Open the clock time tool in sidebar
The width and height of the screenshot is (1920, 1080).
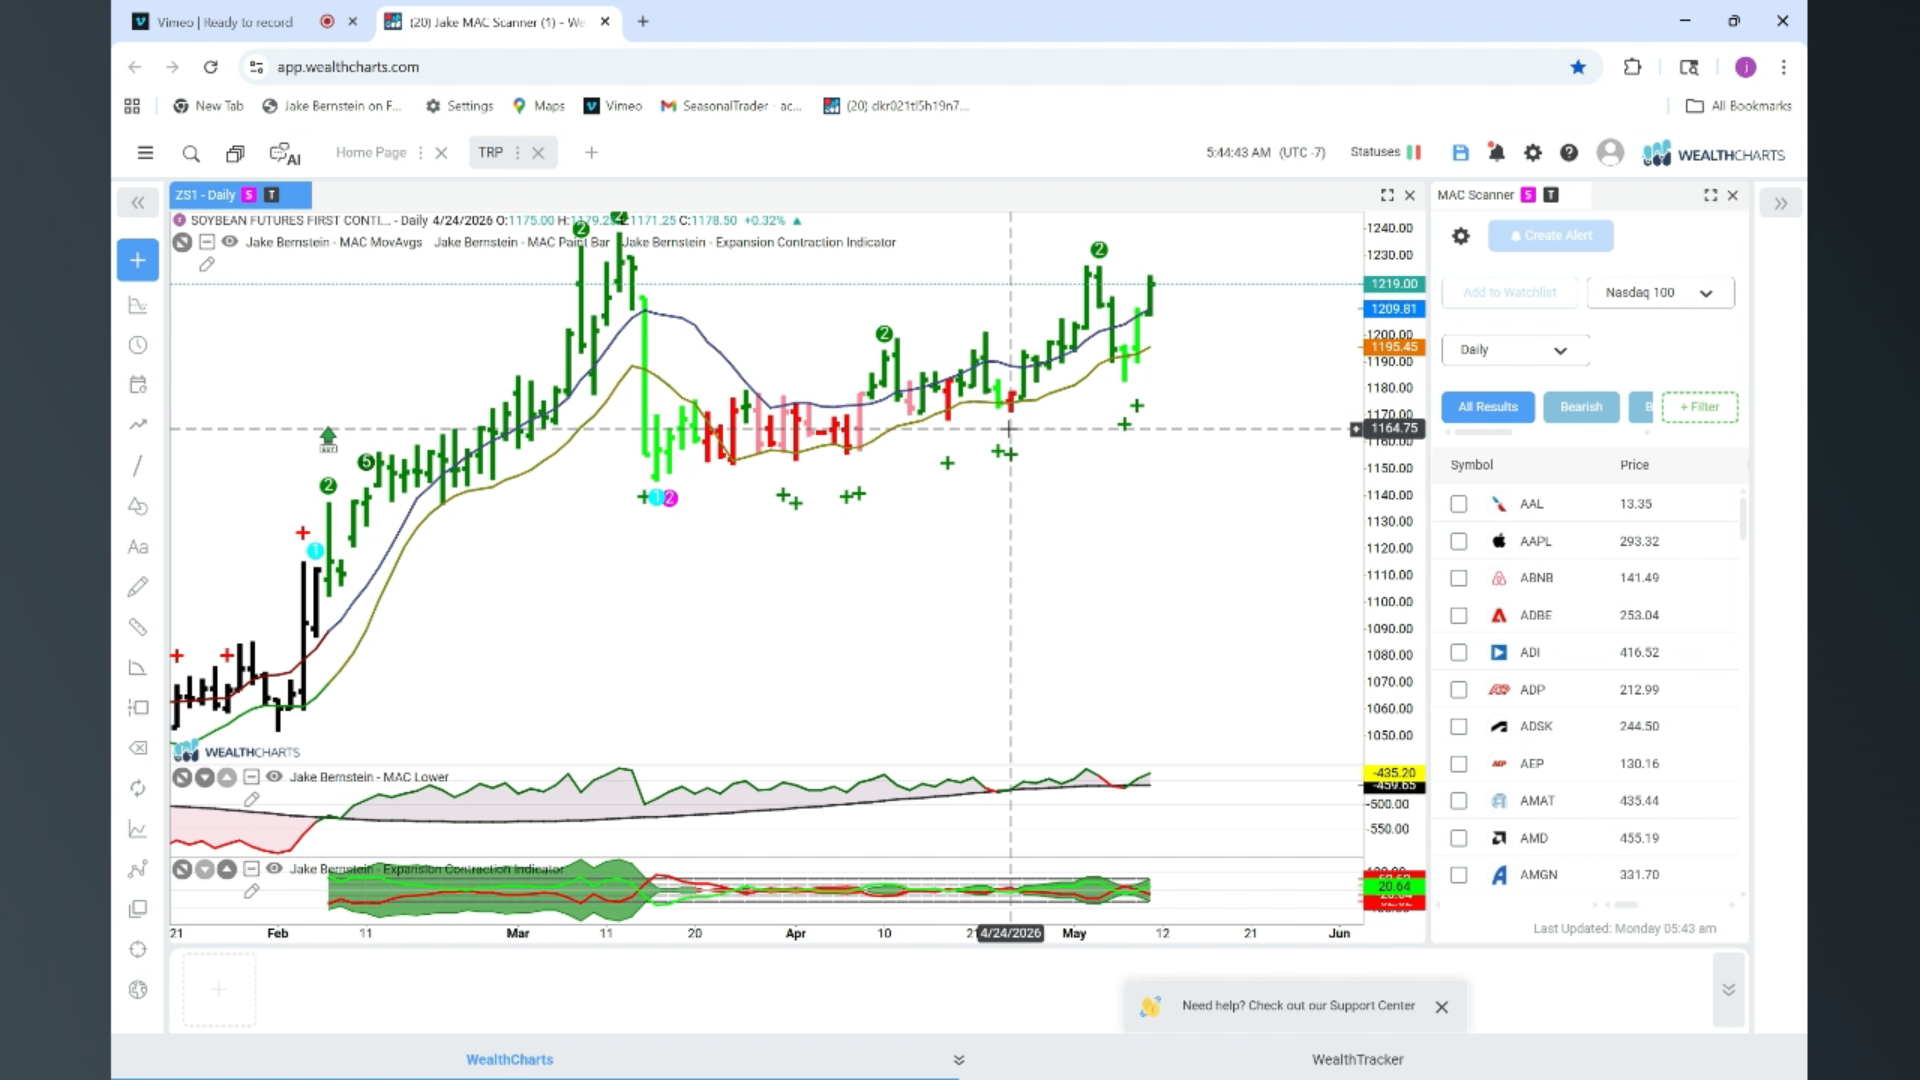138,345
